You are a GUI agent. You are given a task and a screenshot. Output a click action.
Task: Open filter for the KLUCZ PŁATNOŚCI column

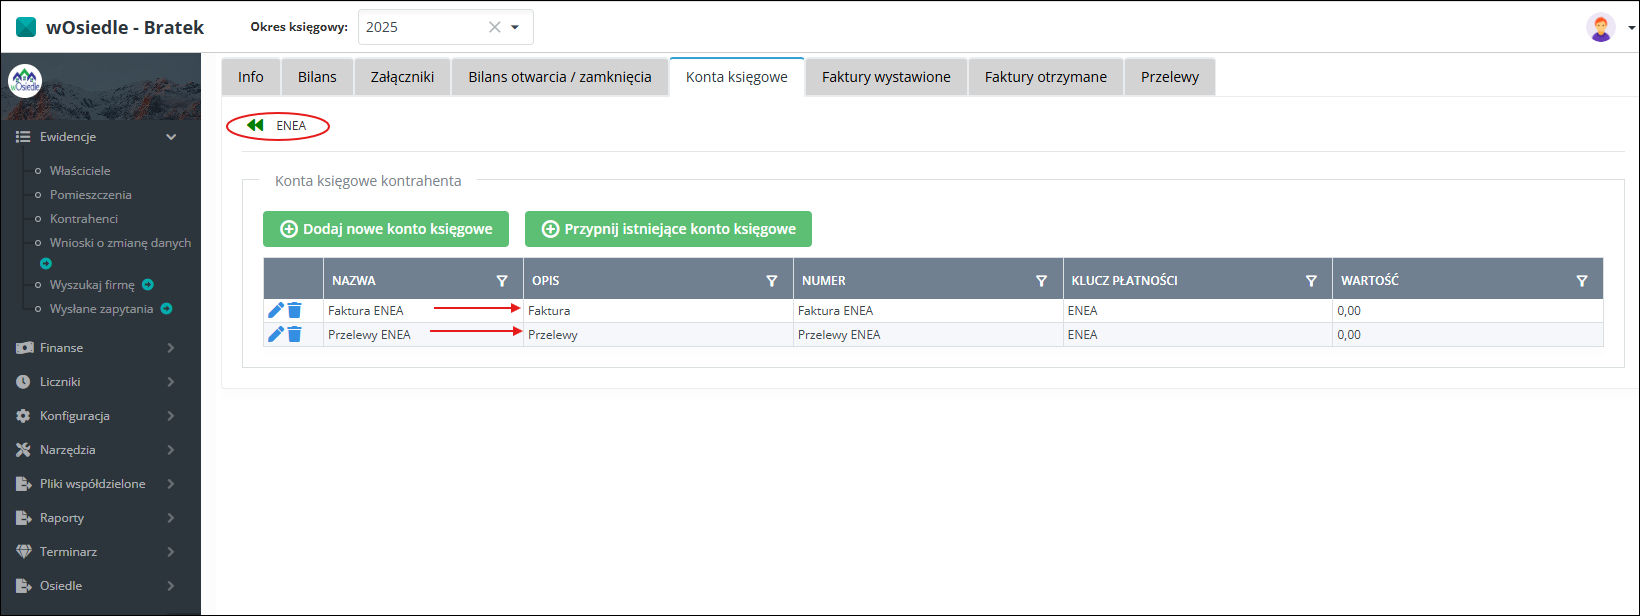[1311, 281]
